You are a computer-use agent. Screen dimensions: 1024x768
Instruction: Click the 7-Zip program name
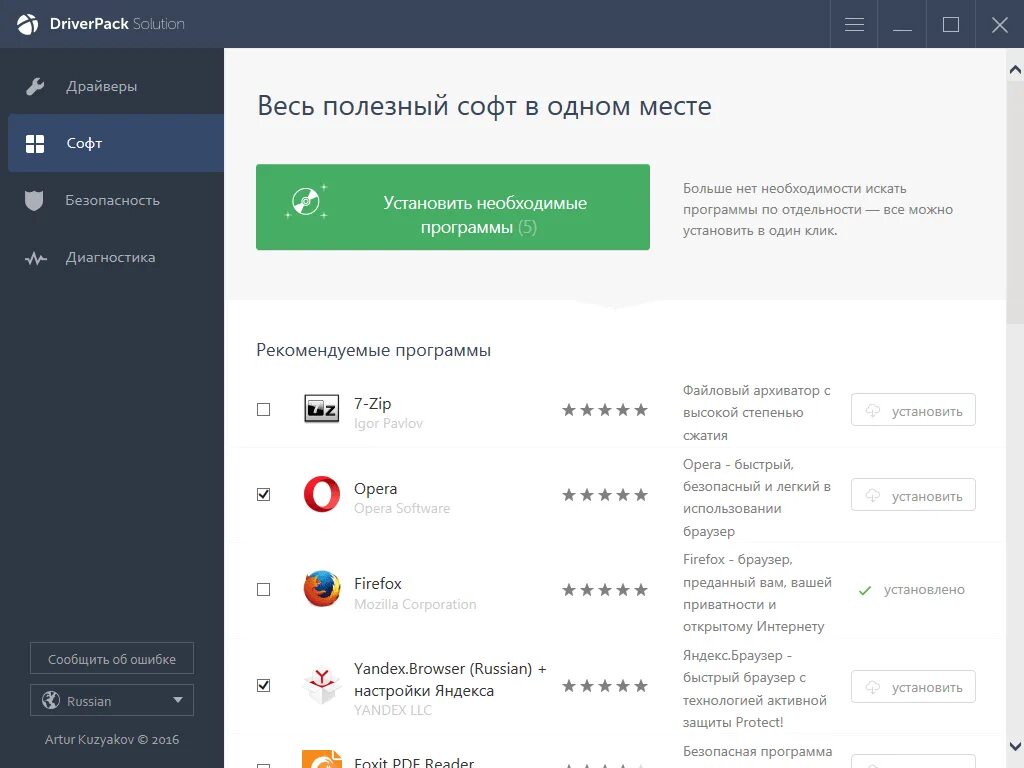pyautogui.click(x=372, y=404)
